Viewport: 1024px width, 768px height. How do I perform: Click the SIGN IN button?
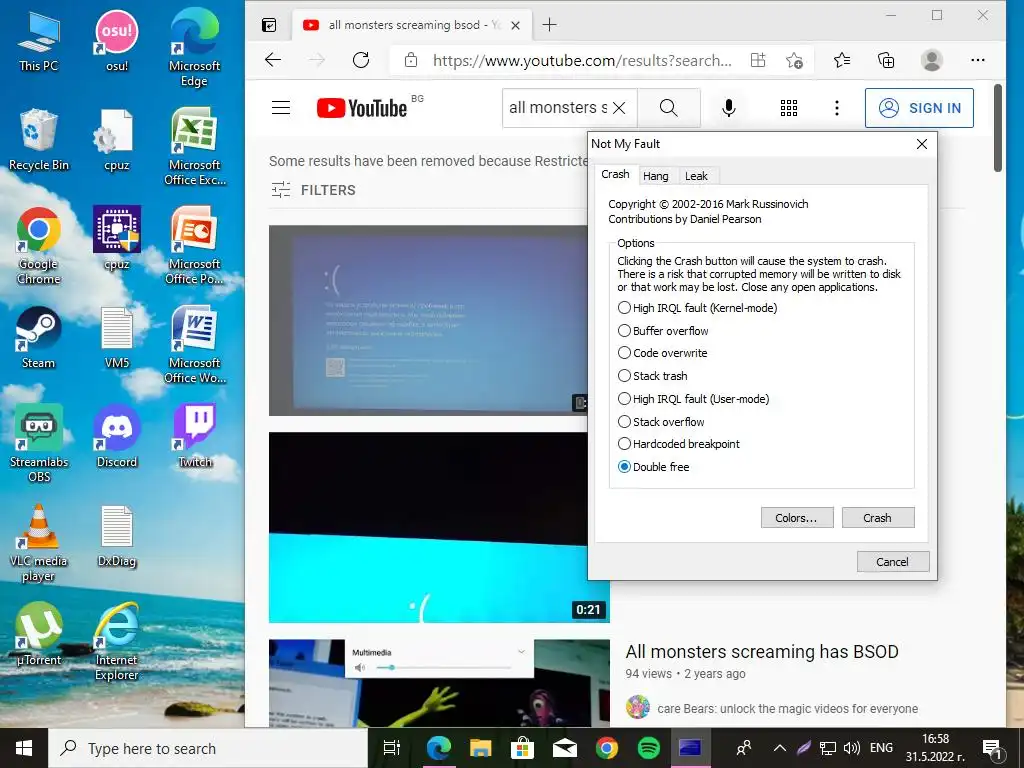pos(920,108)
